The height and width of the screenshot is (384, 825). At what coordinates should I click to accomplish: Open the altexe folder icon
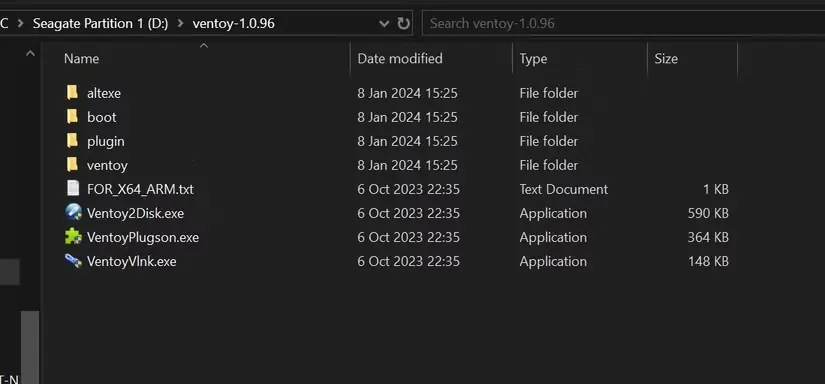coord(72,93)
